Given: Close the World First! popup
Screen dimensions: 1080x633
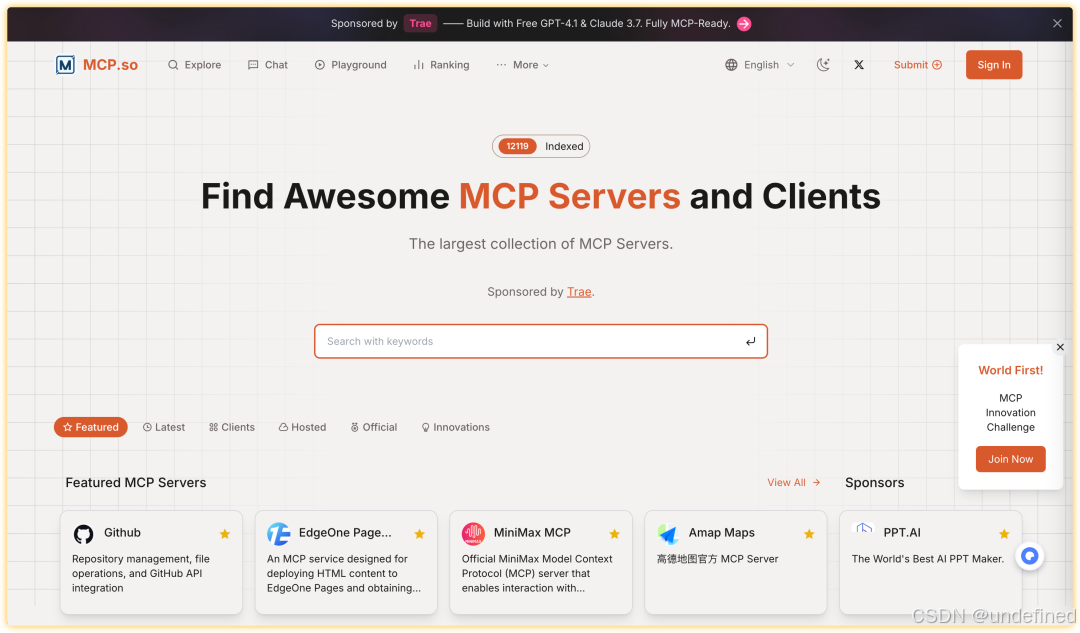Looking at the screenshot, I should point(1061,347).
